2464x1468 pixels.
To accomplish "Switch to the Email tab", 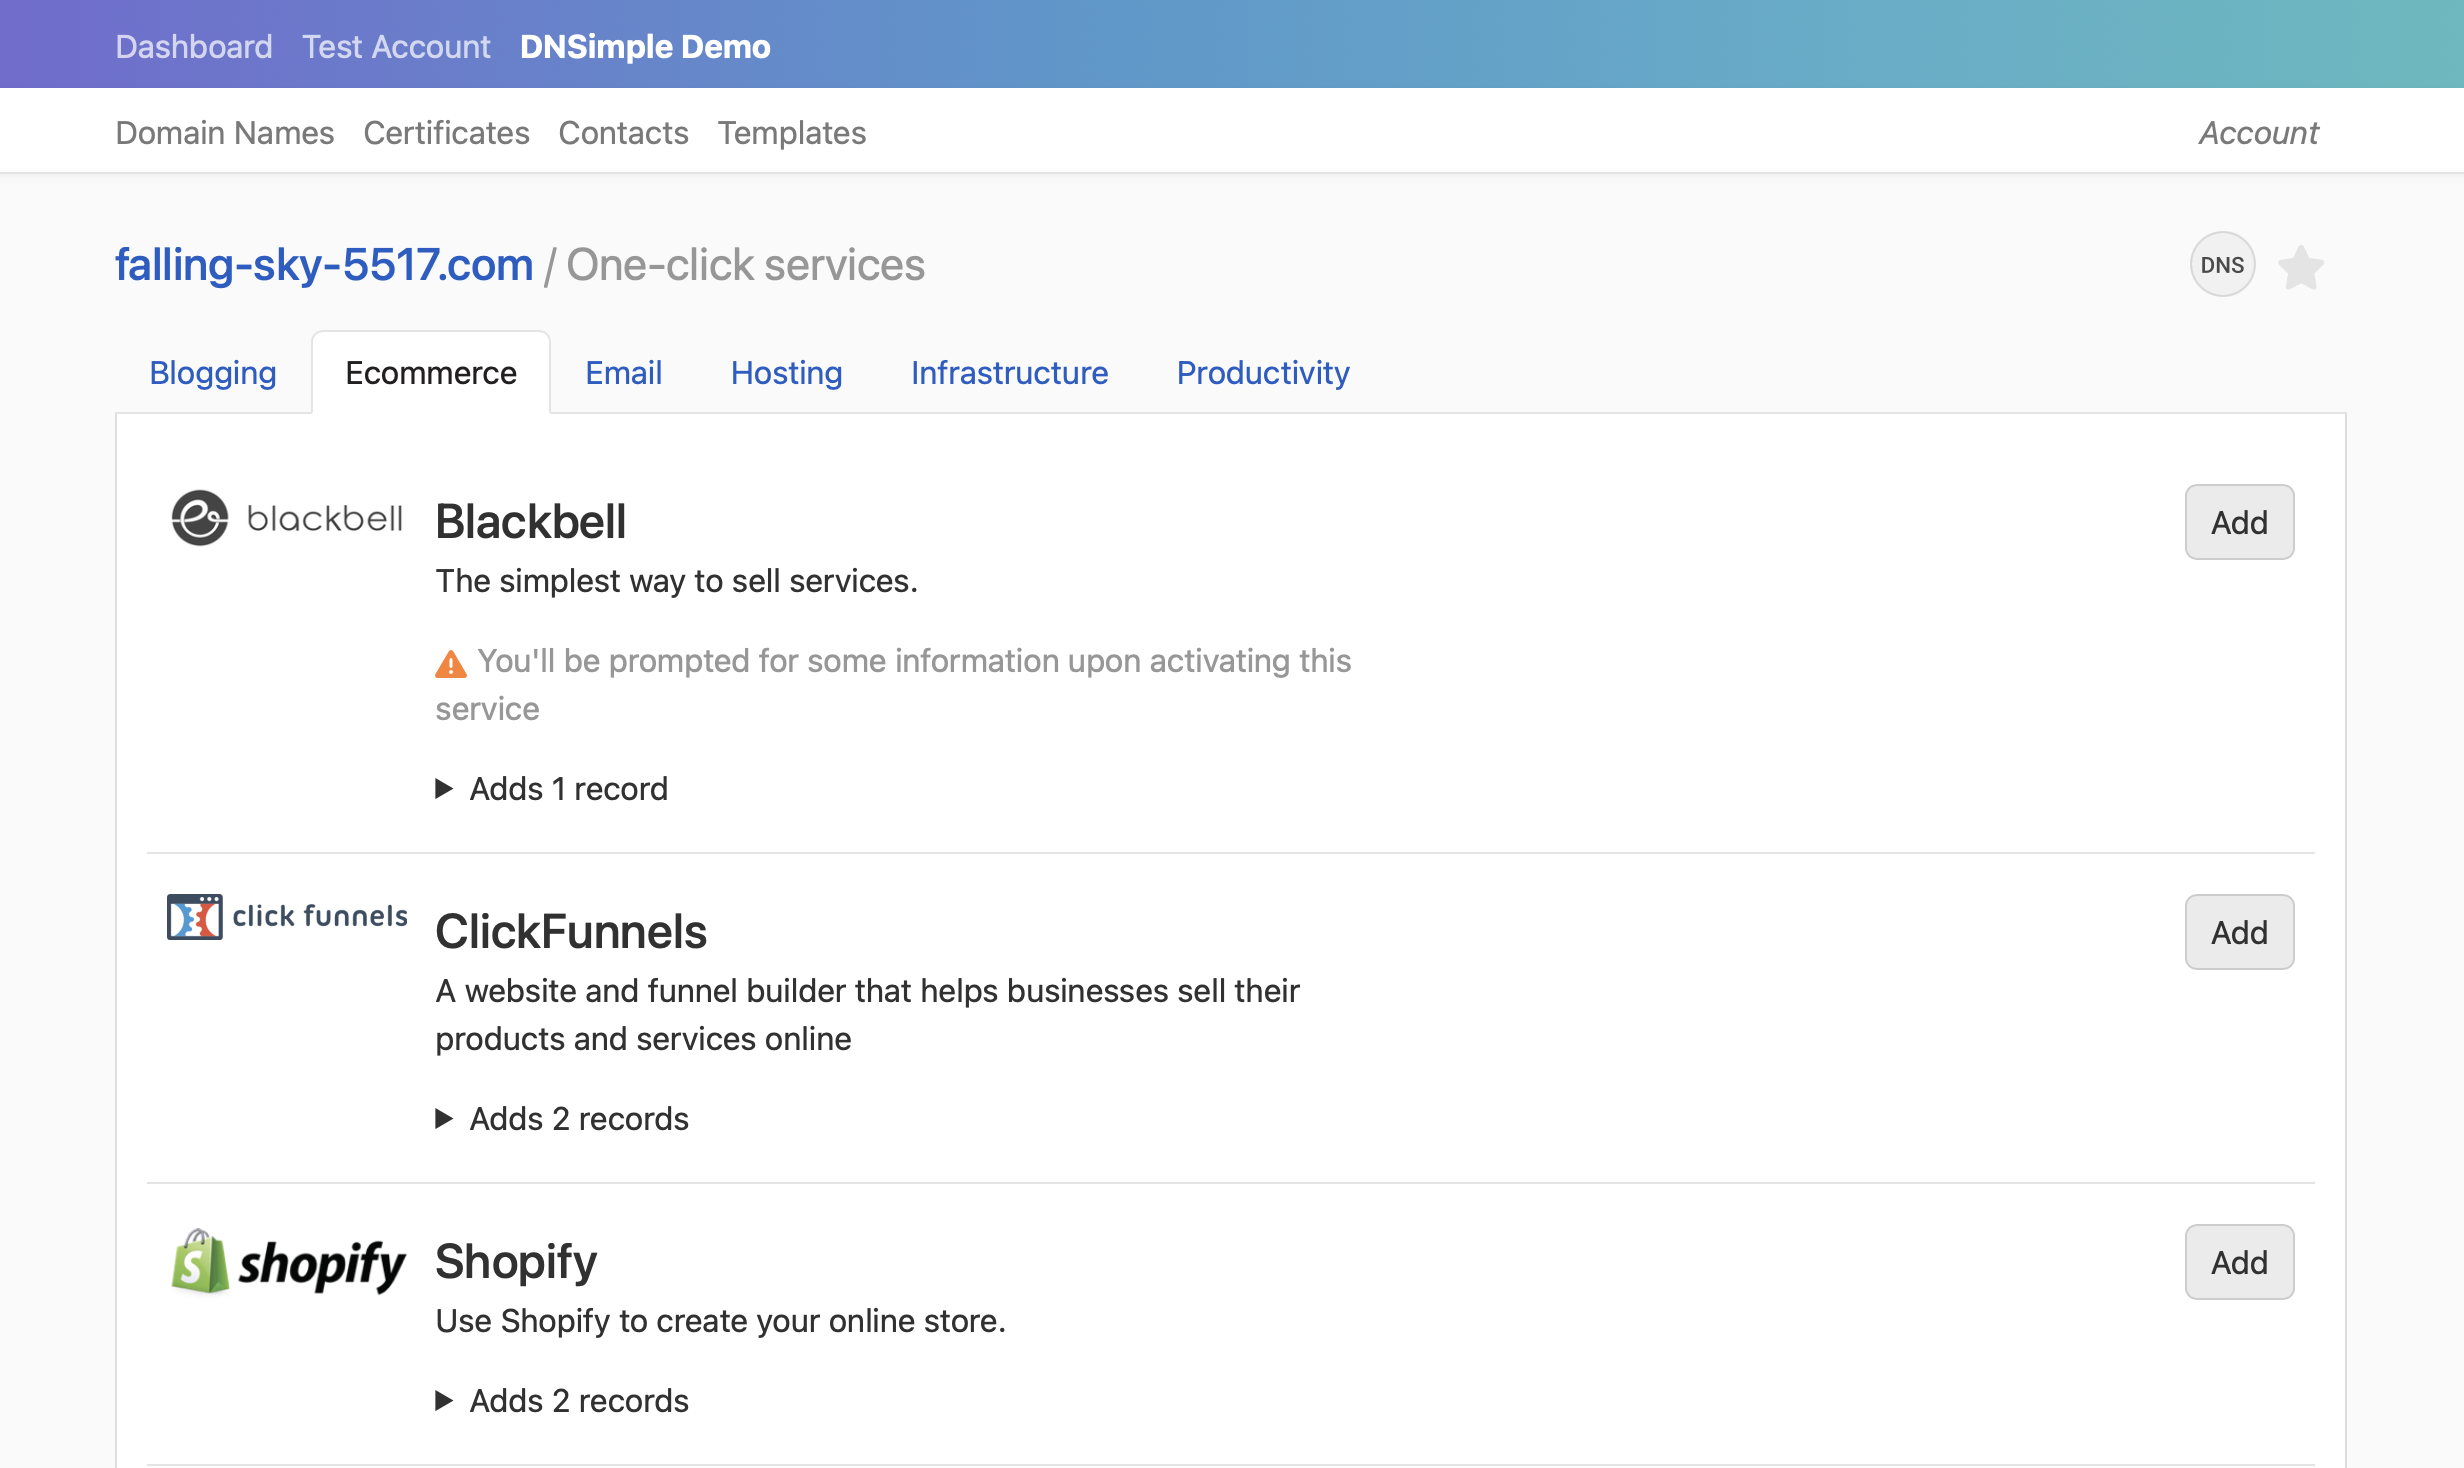I will tap(623, 372).
